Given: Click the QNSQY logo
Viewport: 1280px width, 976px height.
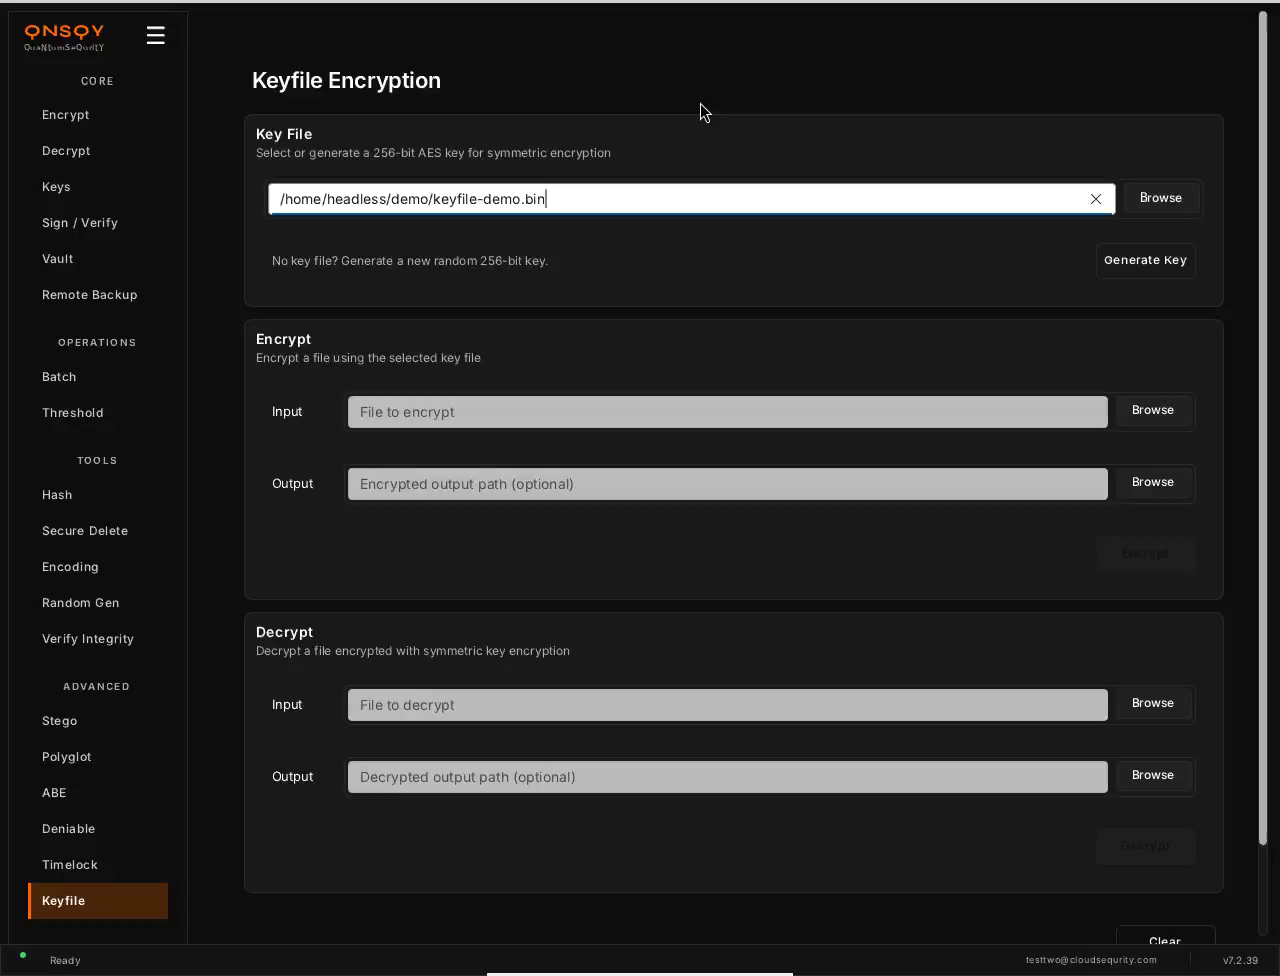Looking at the screenshot, I should coord(64,37).
